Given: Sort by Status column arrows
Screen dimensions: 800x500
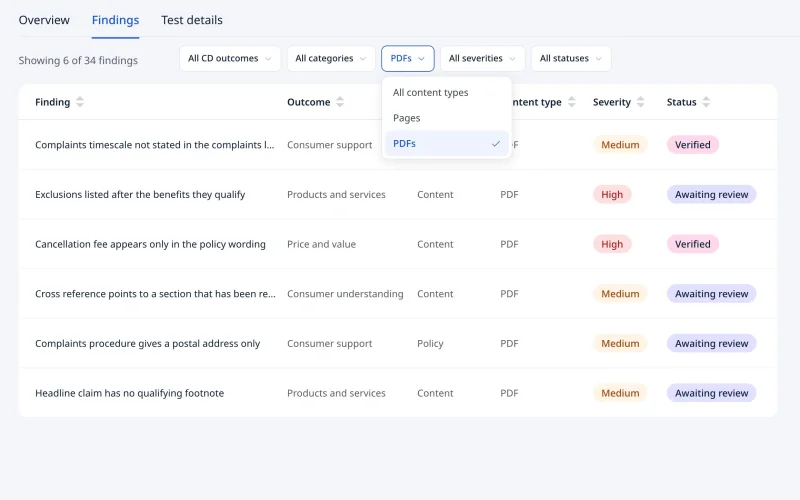Looking at the screenshot, I should click(706, 102).
